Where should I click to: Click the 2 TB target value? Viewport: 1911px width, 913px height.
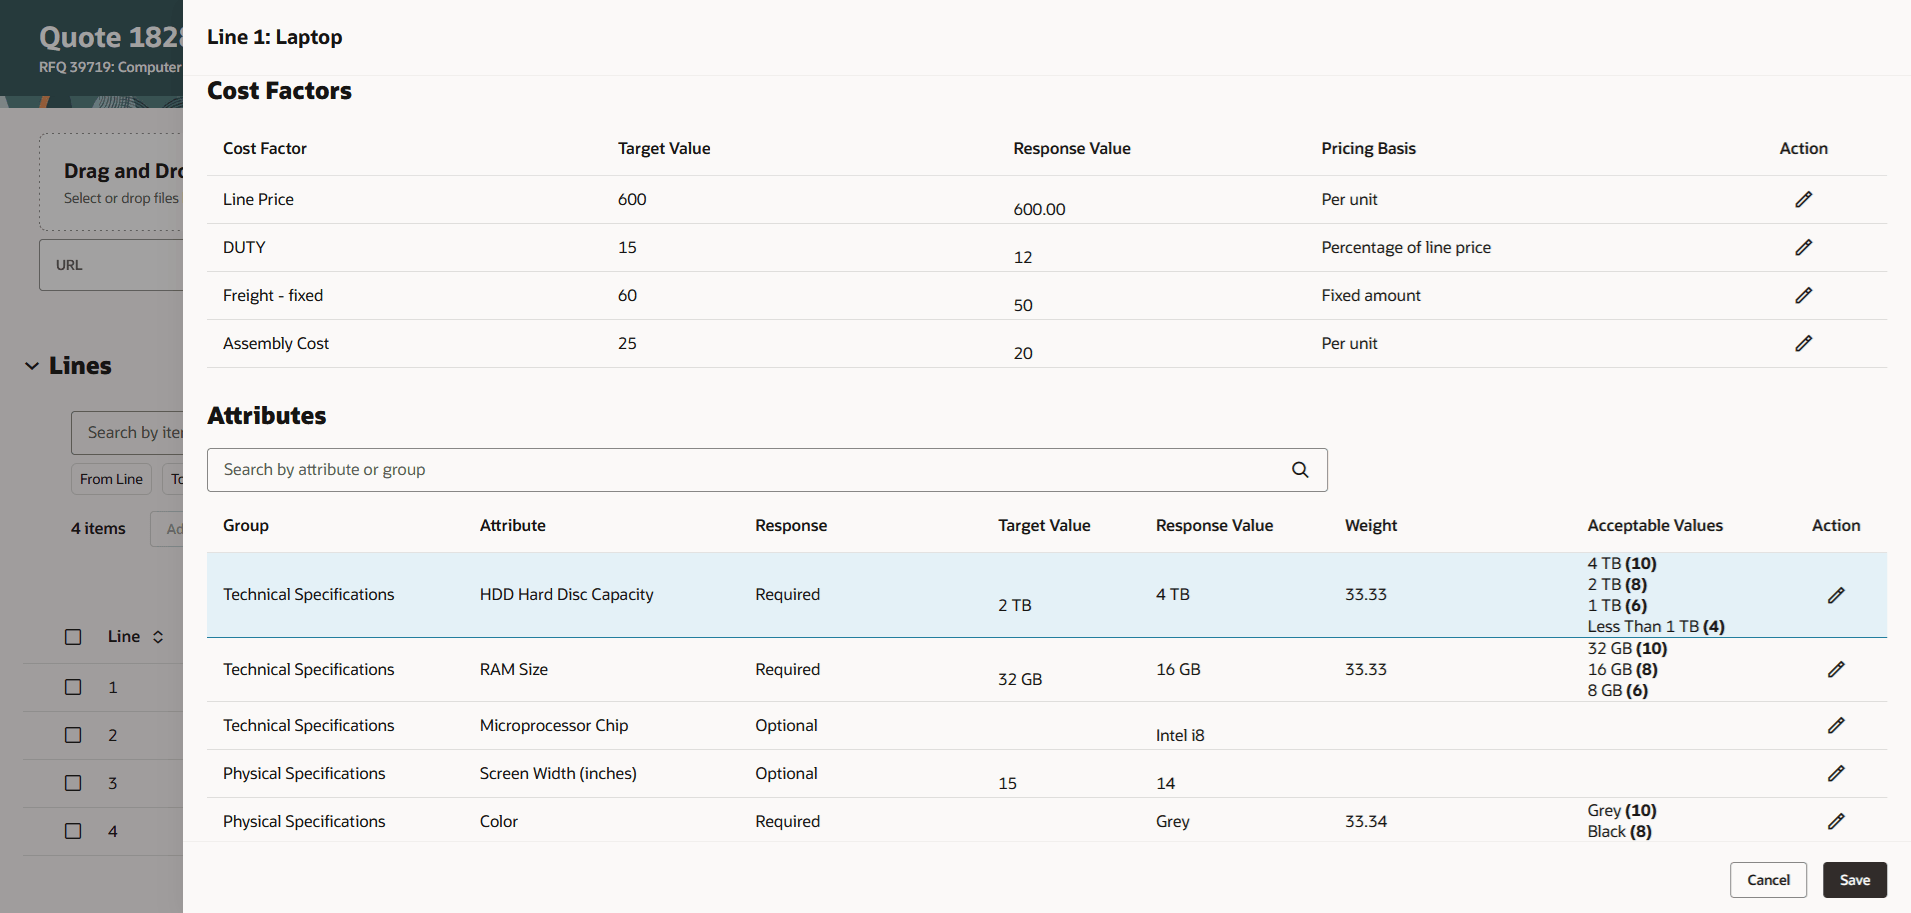1015,605
